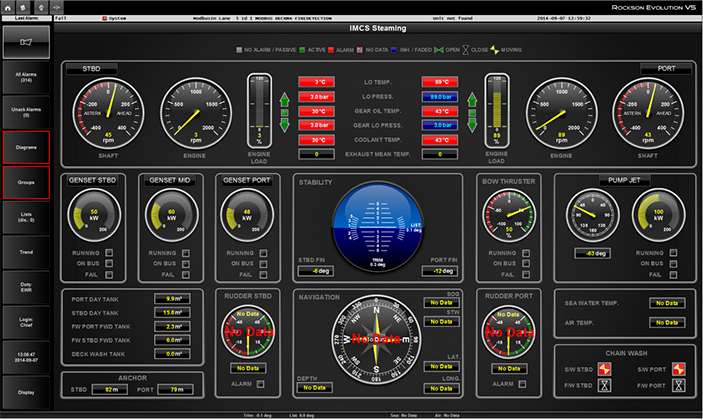The height and width of the screenshot is (420, 703).
Task: Click the STBD engine load up arrow
Action: click(x=284, y=100)
